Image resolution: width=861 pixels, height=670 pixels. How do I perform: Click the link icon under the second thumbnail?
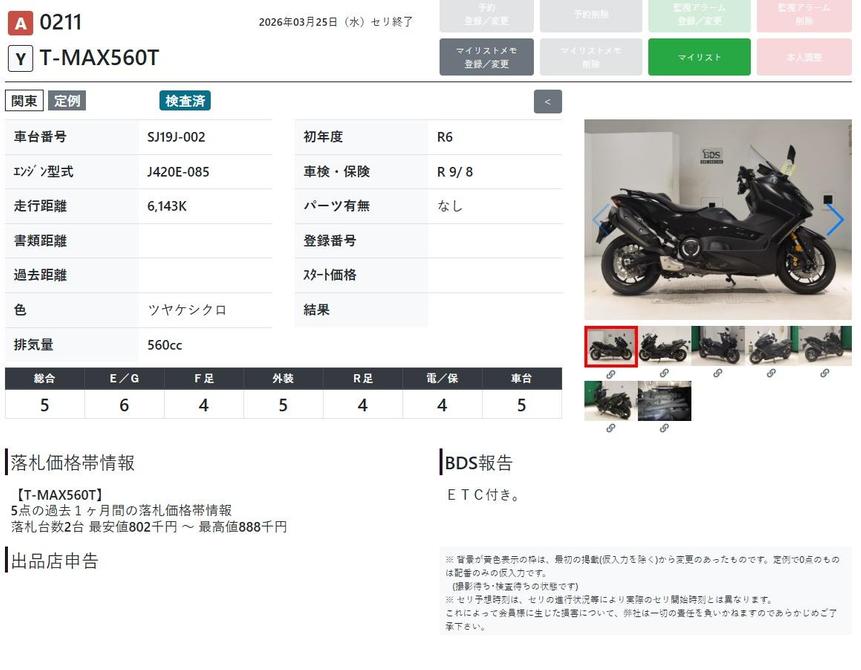coord(664,373)
